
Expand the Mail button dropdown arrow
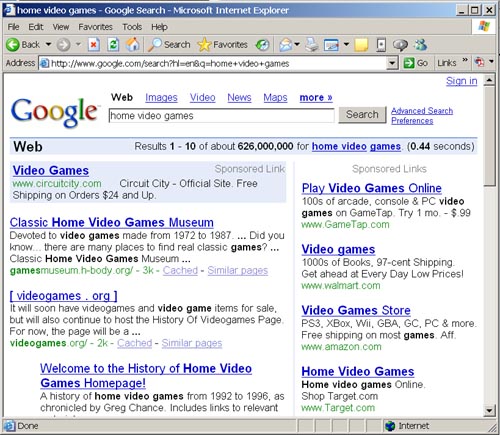(297, 44)
